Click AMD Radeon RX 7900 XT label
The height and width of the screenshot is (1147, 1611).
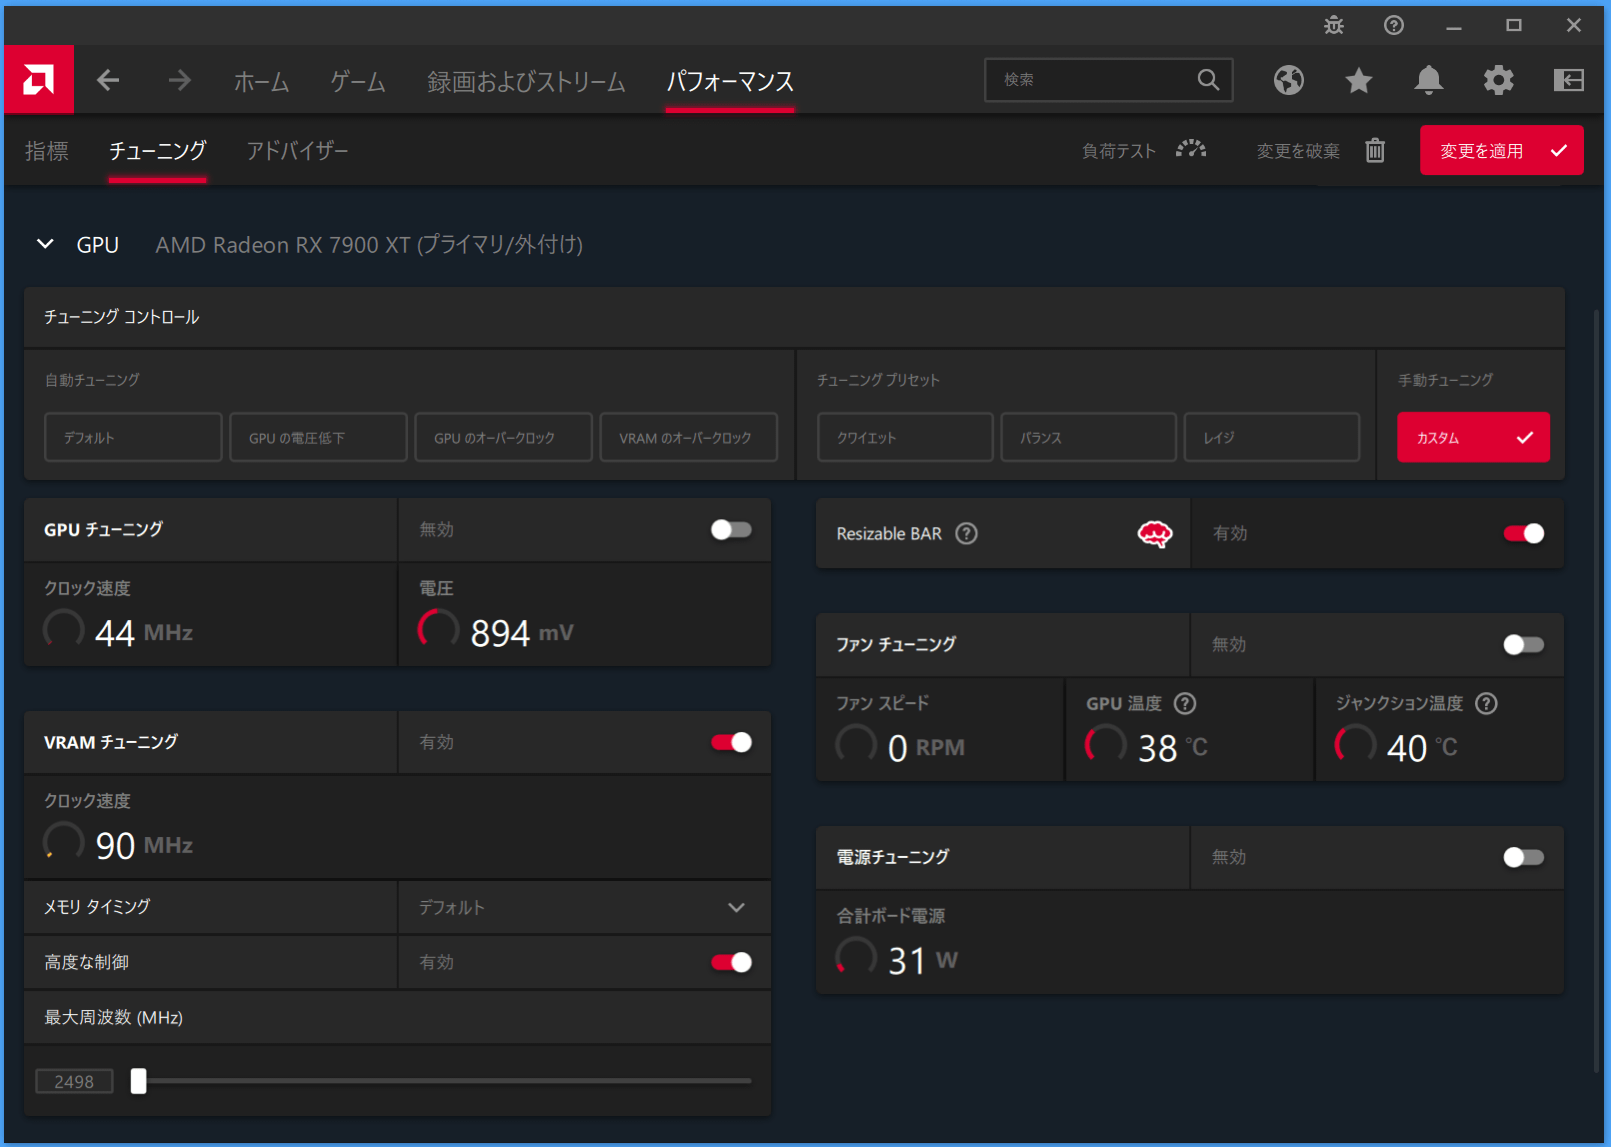pos(369,245)
